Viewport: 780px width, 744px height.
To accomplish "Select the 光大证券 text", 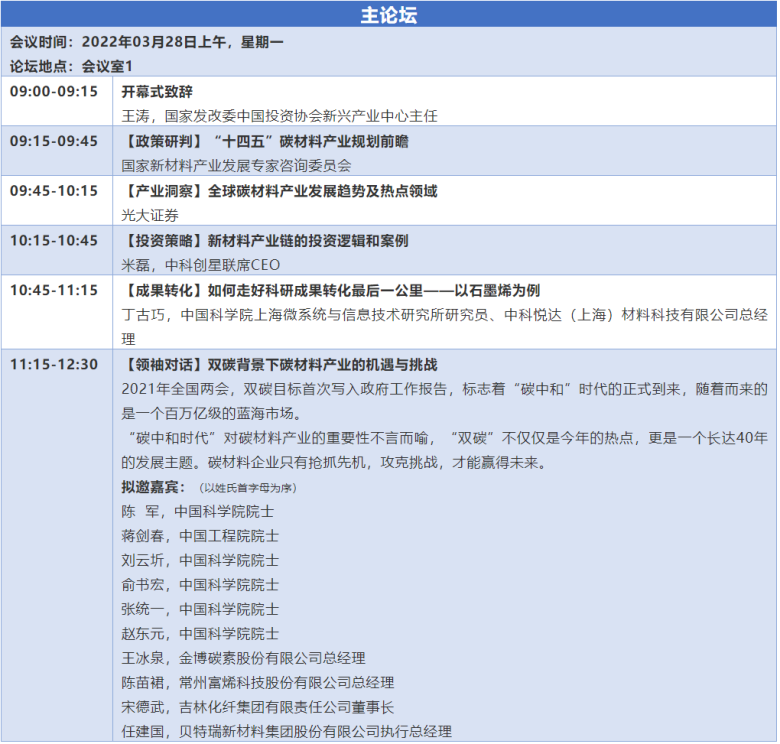I will pos(150,215).
